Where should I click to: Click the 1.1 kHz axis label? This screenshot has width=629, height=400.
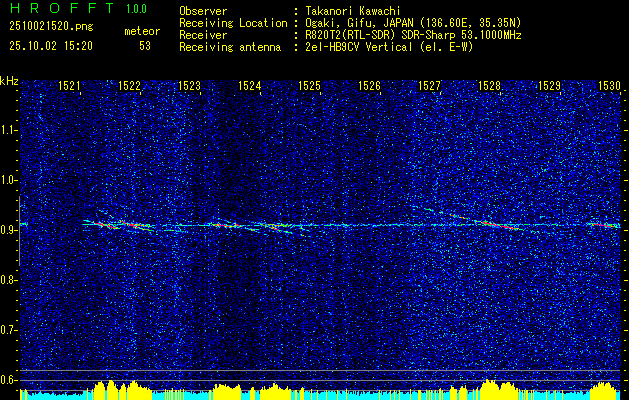coord(8,130)
